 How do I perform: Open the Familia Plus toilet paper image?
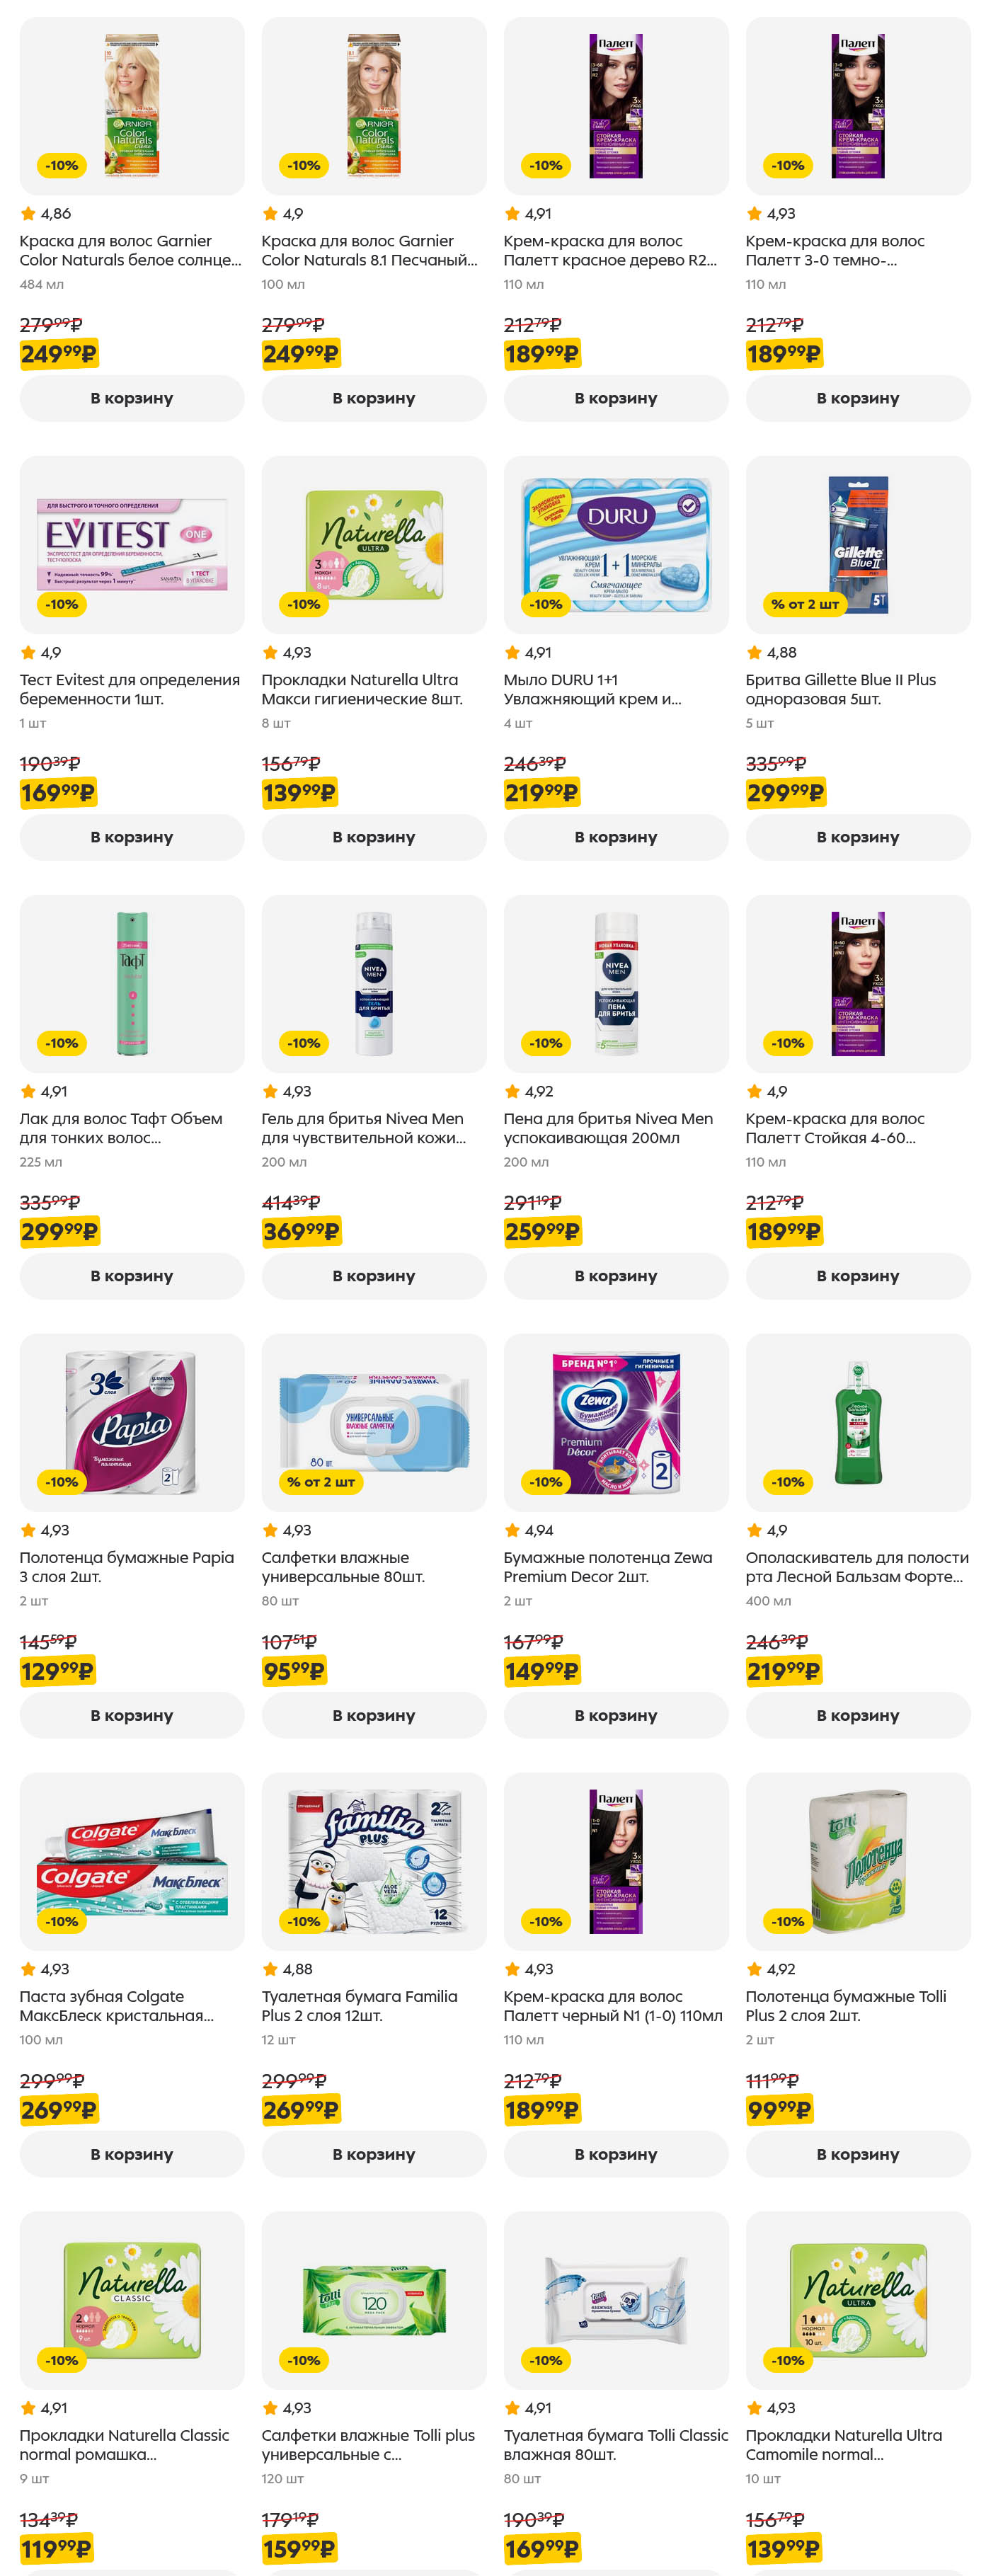pyautogui.click(x=373, y=1861)
